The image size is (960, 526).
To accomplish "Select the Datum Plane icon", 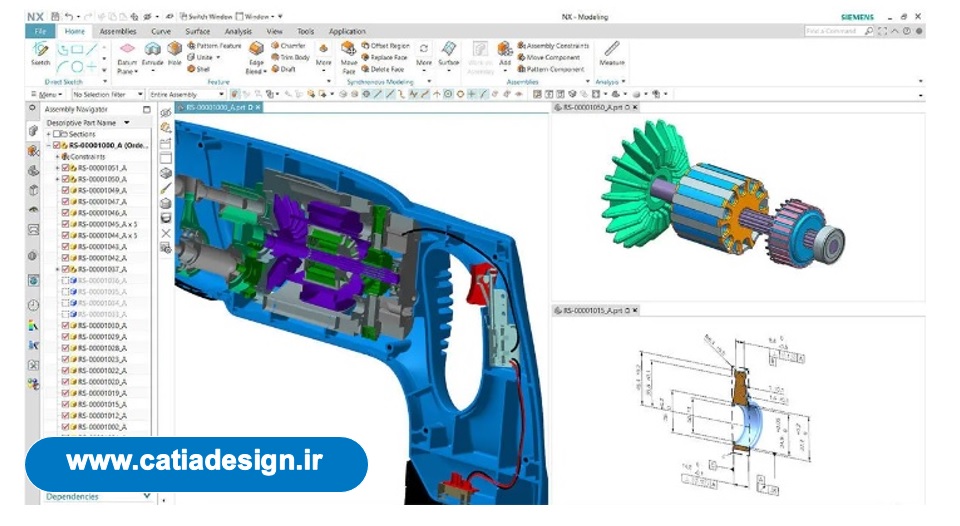I will tap(127, 50).
